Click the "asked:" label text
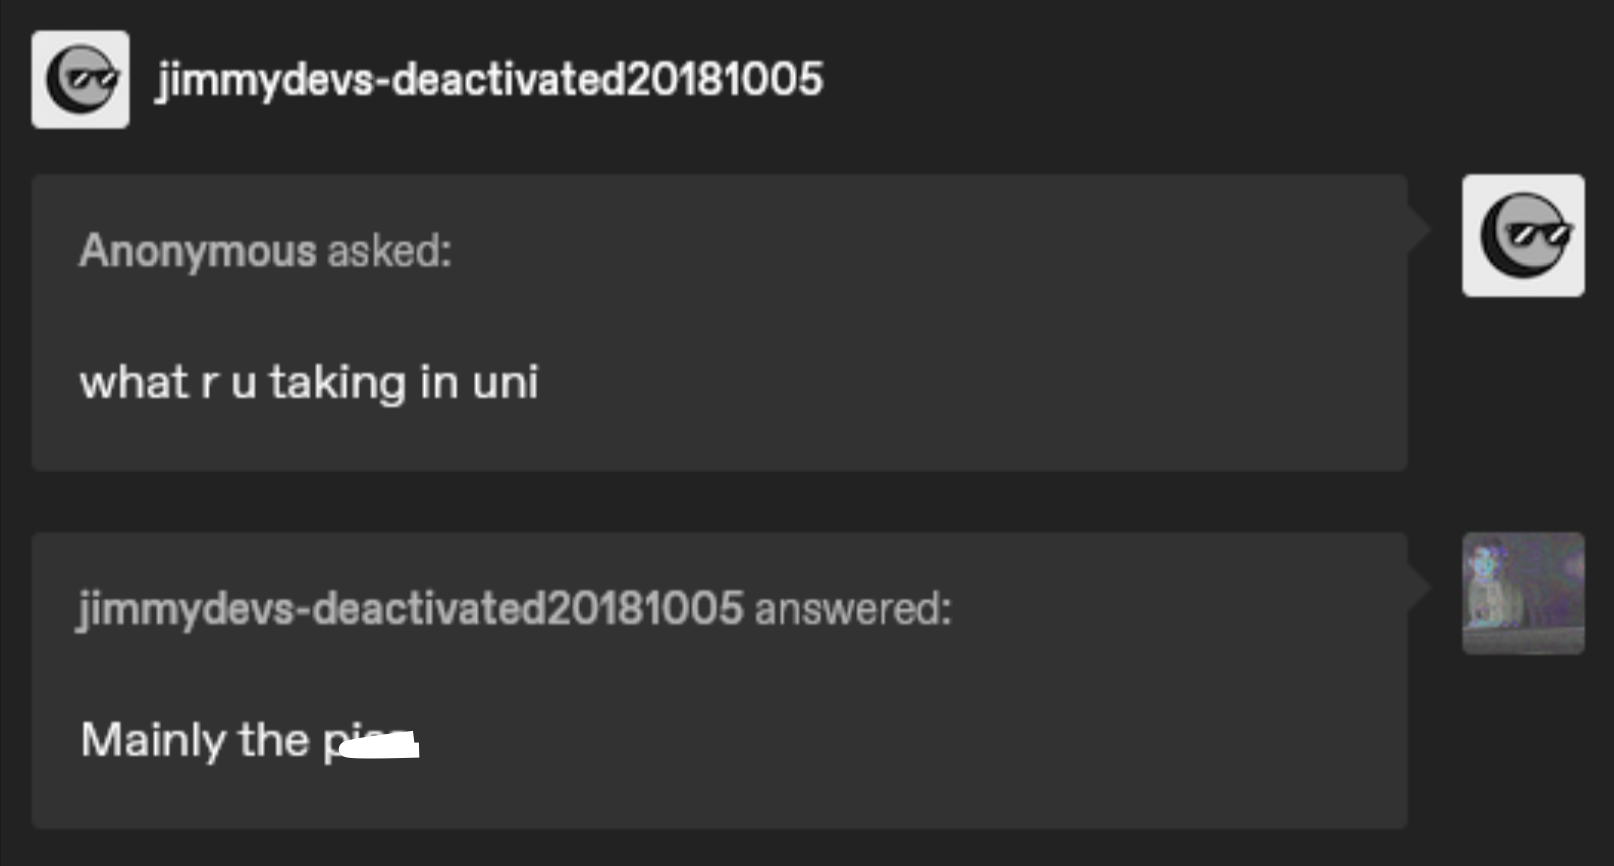1614x866 pixels. point(389,250)
